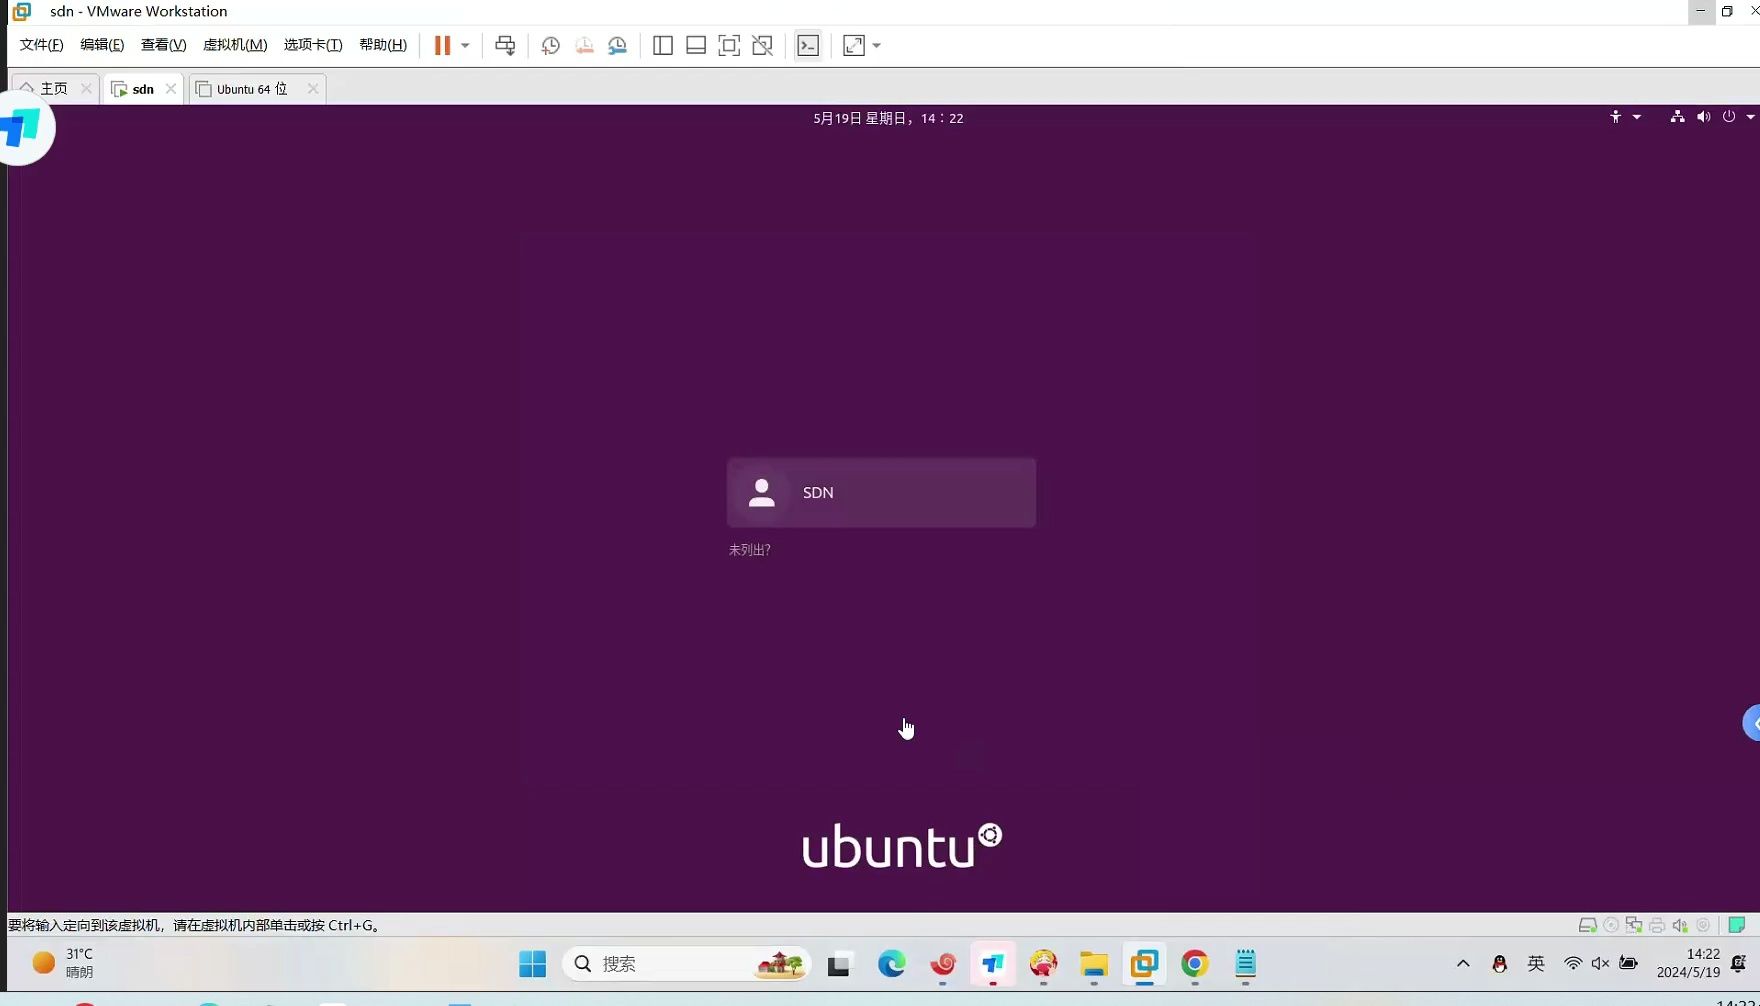Open the 查看(V) menu
This screenshot has width=1760, height=1006.
click(x=163, y=45)
